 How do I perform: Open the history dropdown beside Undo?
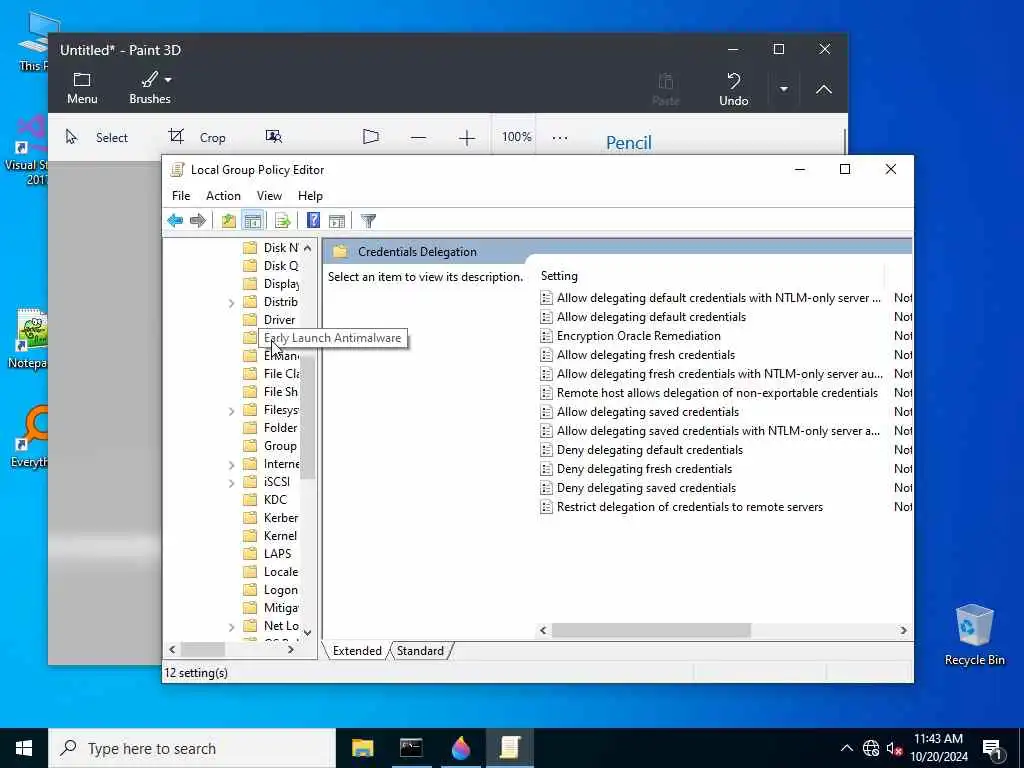point(783,89)
